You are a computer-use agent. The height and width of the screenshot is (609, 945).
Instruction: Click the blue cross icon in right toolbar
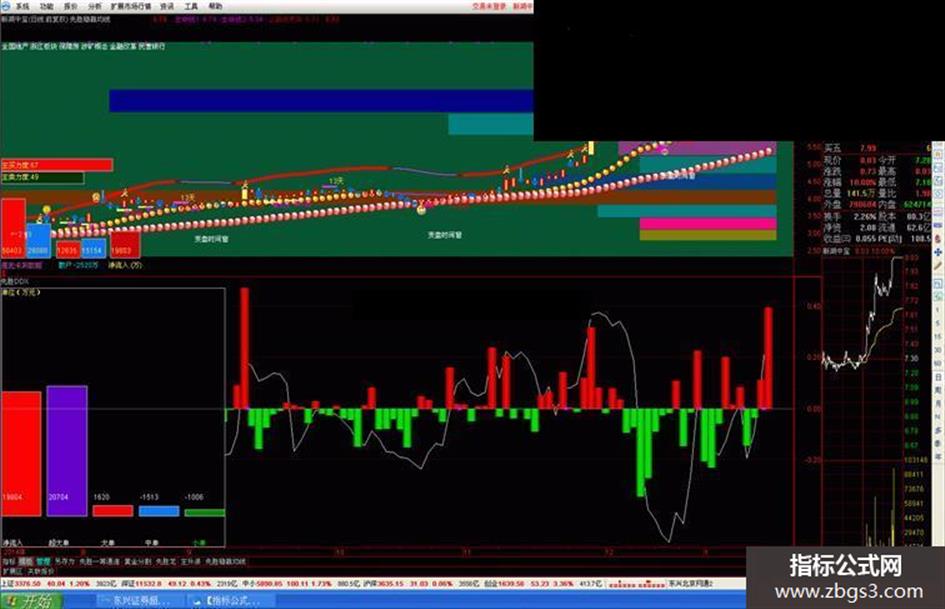[938, 252]
